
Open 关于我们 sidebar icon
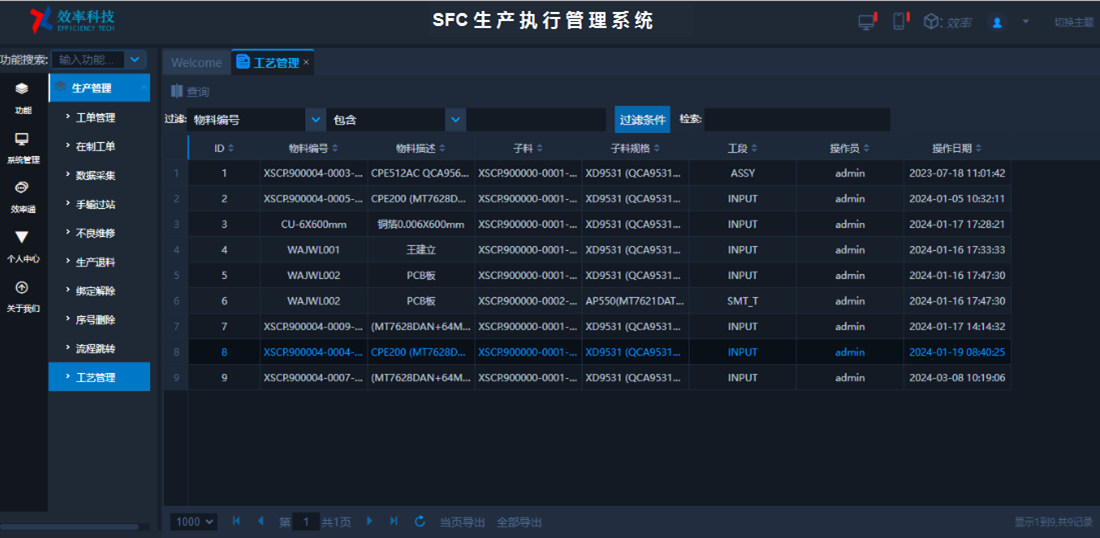tap(22, 295)
